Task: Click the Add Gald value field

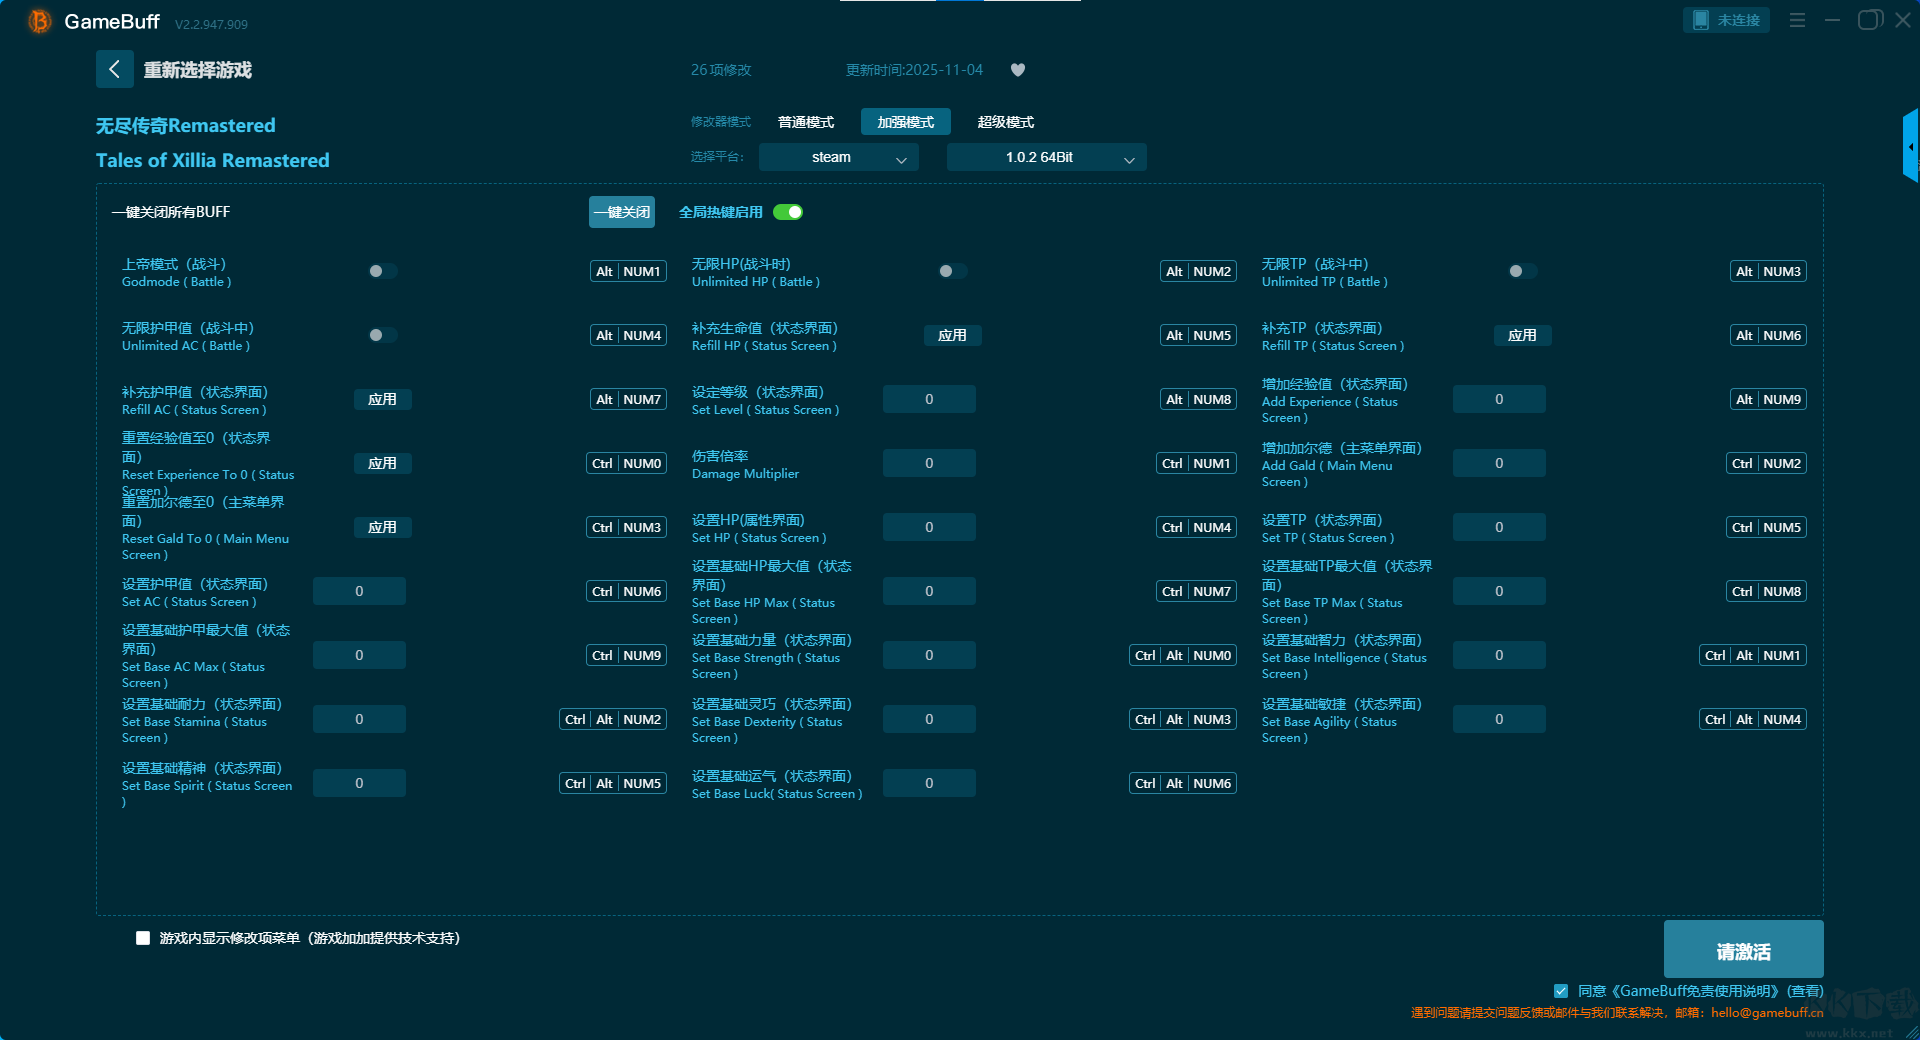Action: (x=1499, y=463)
